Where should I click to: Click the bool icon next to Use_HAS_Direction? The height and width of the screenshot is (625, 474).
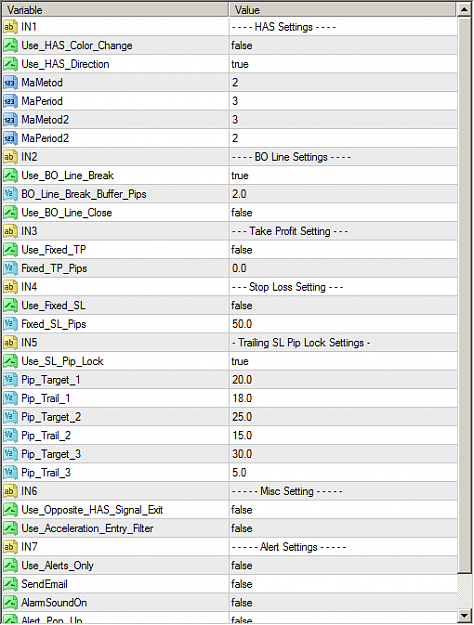click(10, 64)
